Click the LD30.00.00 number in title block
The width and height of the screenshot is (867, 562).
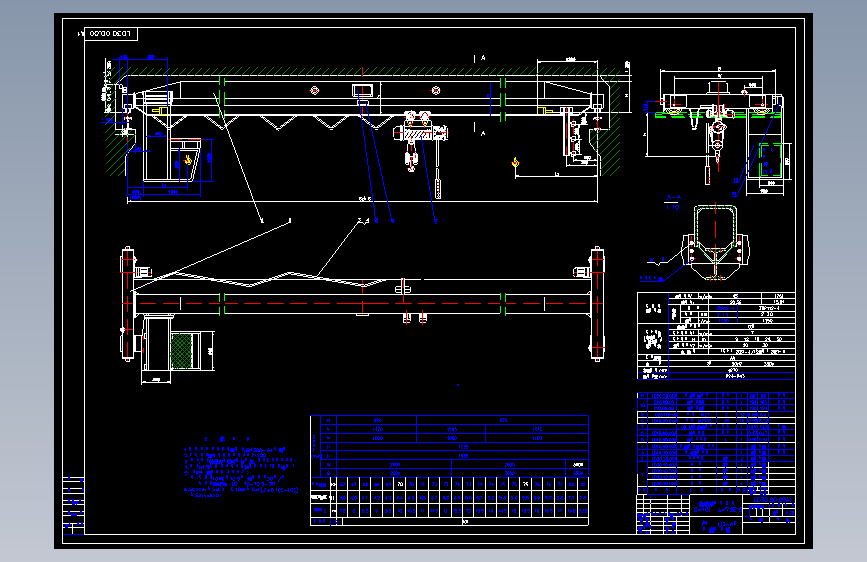click(x=772, y=499)
